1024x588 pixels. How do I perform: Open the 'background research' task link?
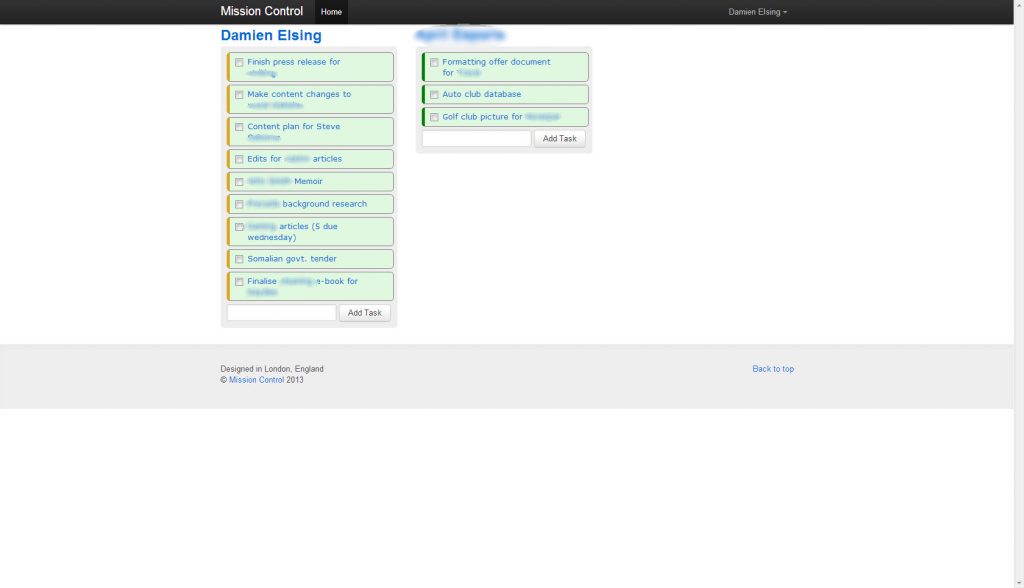(x=324, y=204)
